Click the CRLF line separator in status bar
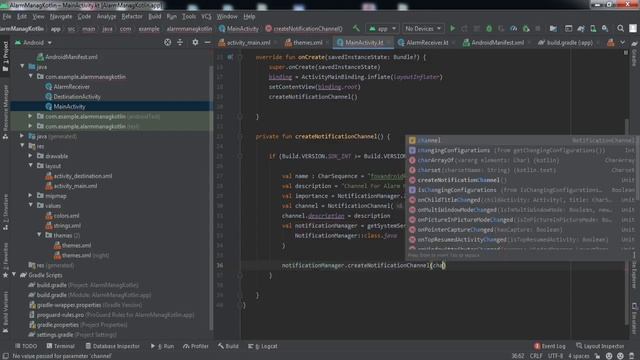Image resolution: width=640 pixels, height=360 pixels. point(536,356)
